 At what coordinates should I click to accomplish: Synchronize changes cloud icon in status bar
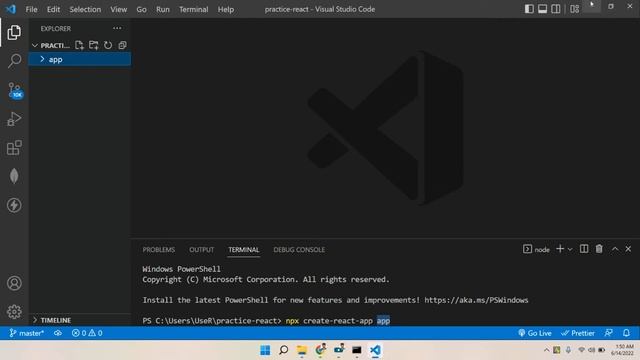pyautogui.click(x=58, y=333)
